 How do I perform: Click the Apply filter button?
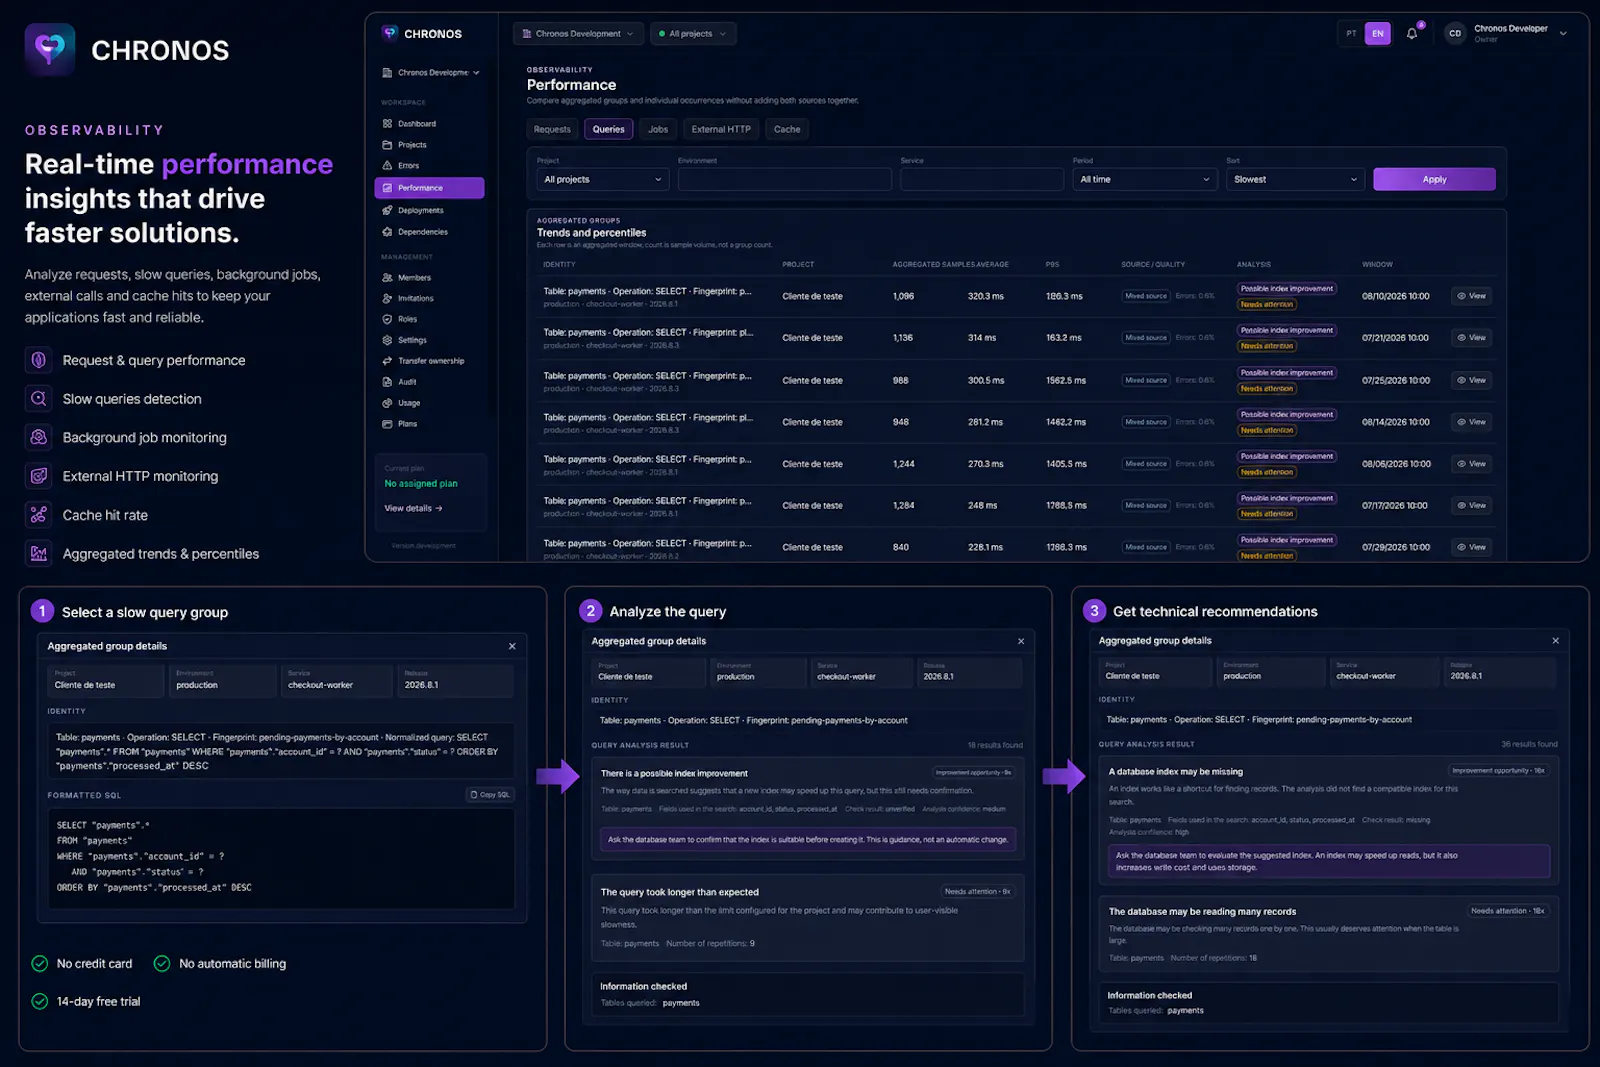click(1434, 180)
